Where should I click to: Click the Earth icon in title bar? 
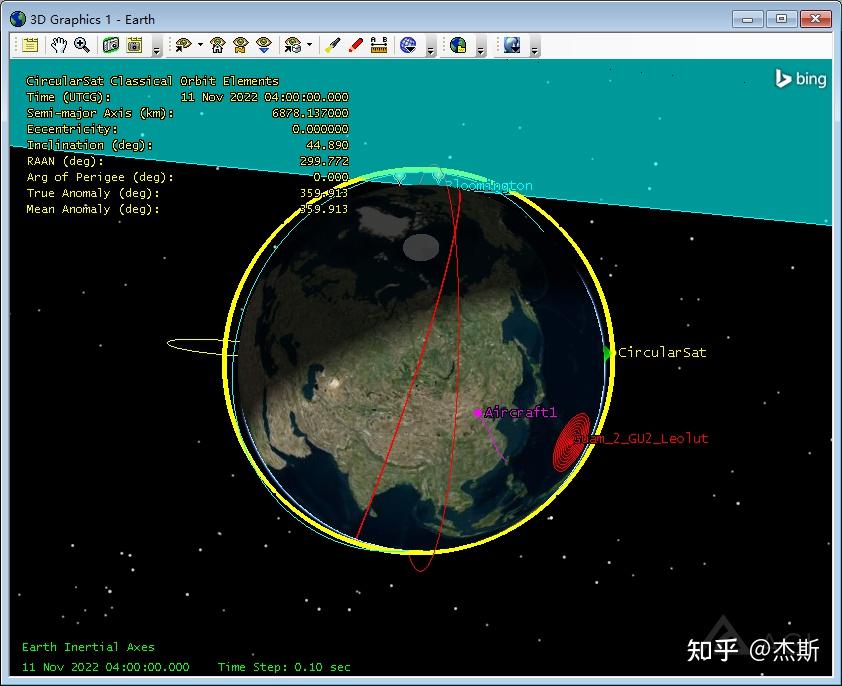(18, 19)
